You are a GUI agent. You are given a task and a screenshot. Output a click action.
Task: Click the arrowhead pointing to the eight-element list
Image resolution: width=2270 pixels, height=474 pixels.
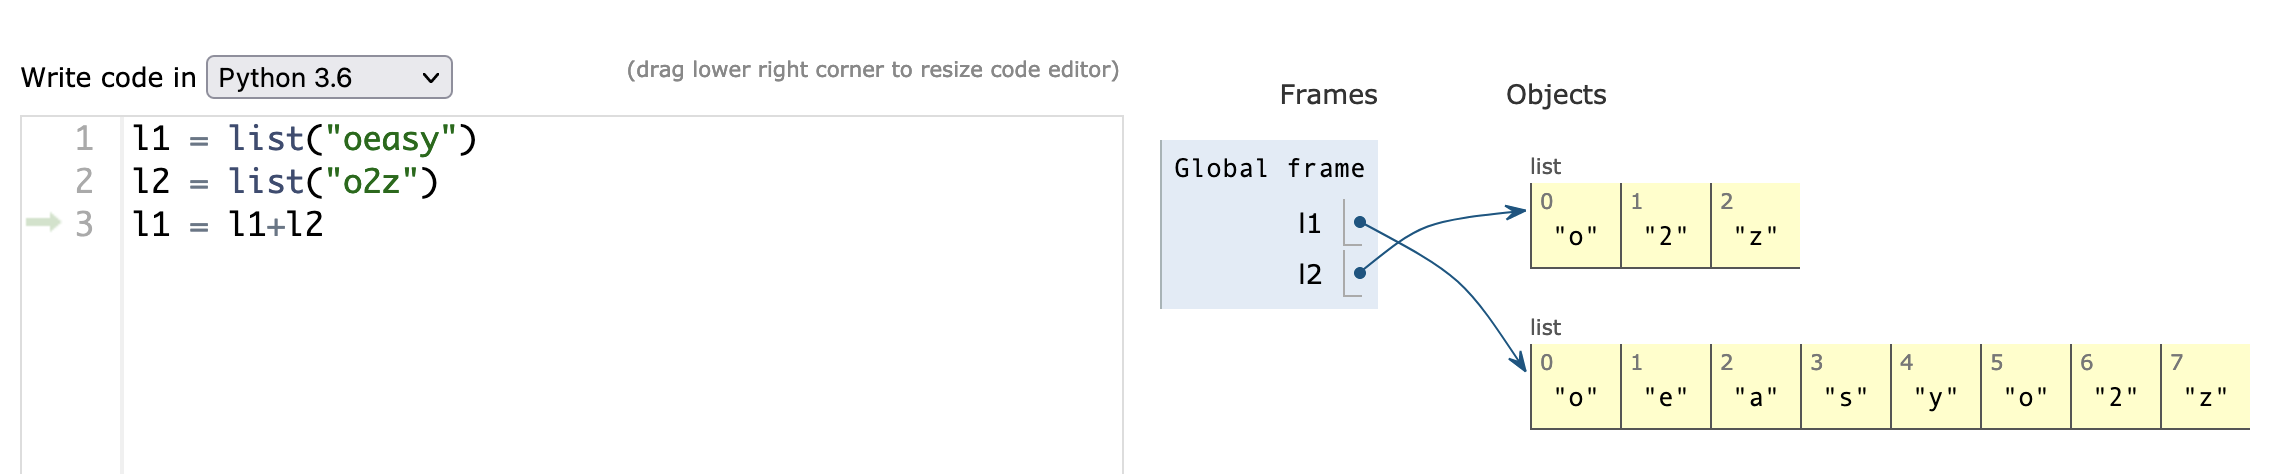click(1520, 361)
